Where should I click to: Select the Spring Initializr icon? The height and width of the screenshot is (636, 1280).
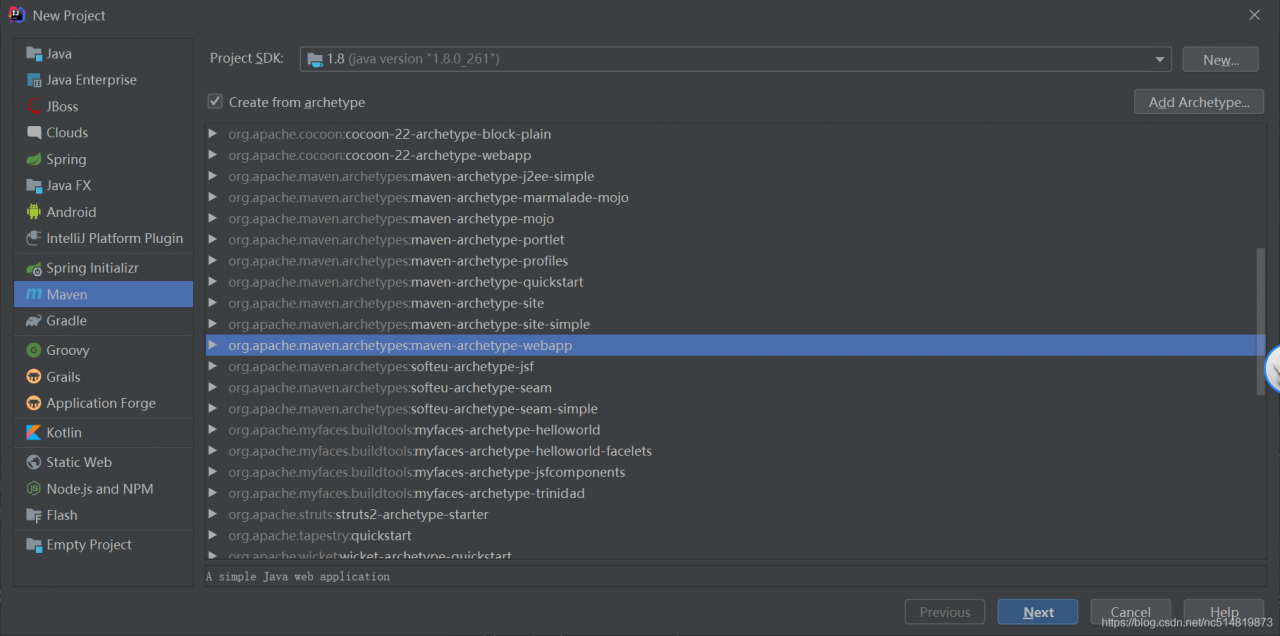(x=34, y=268)
